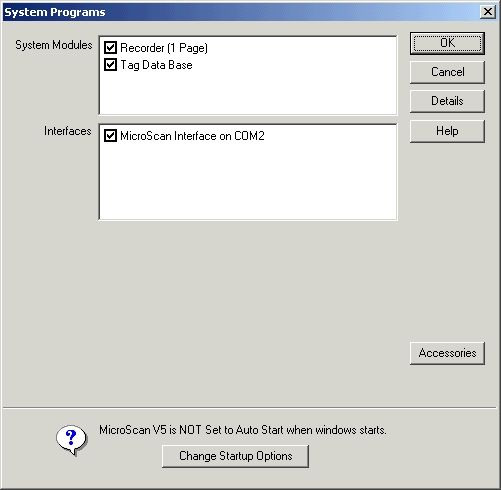Click the Auto Start status message text
The height and width of the screenshot is (490, 501).
point(243,430)
